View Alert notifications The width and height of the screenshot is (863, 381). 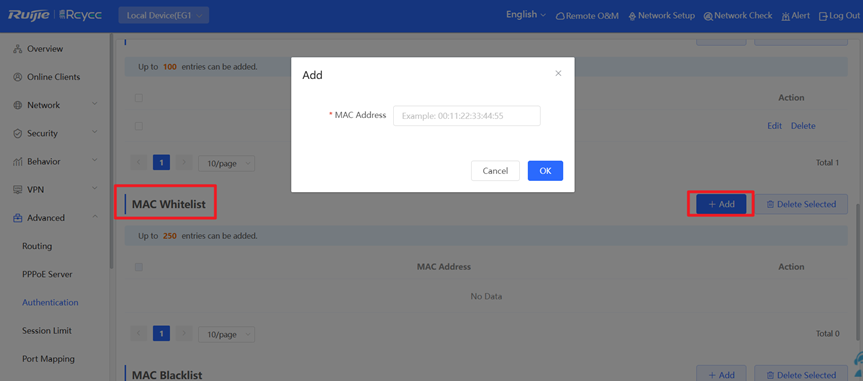(x=795, y=16)
